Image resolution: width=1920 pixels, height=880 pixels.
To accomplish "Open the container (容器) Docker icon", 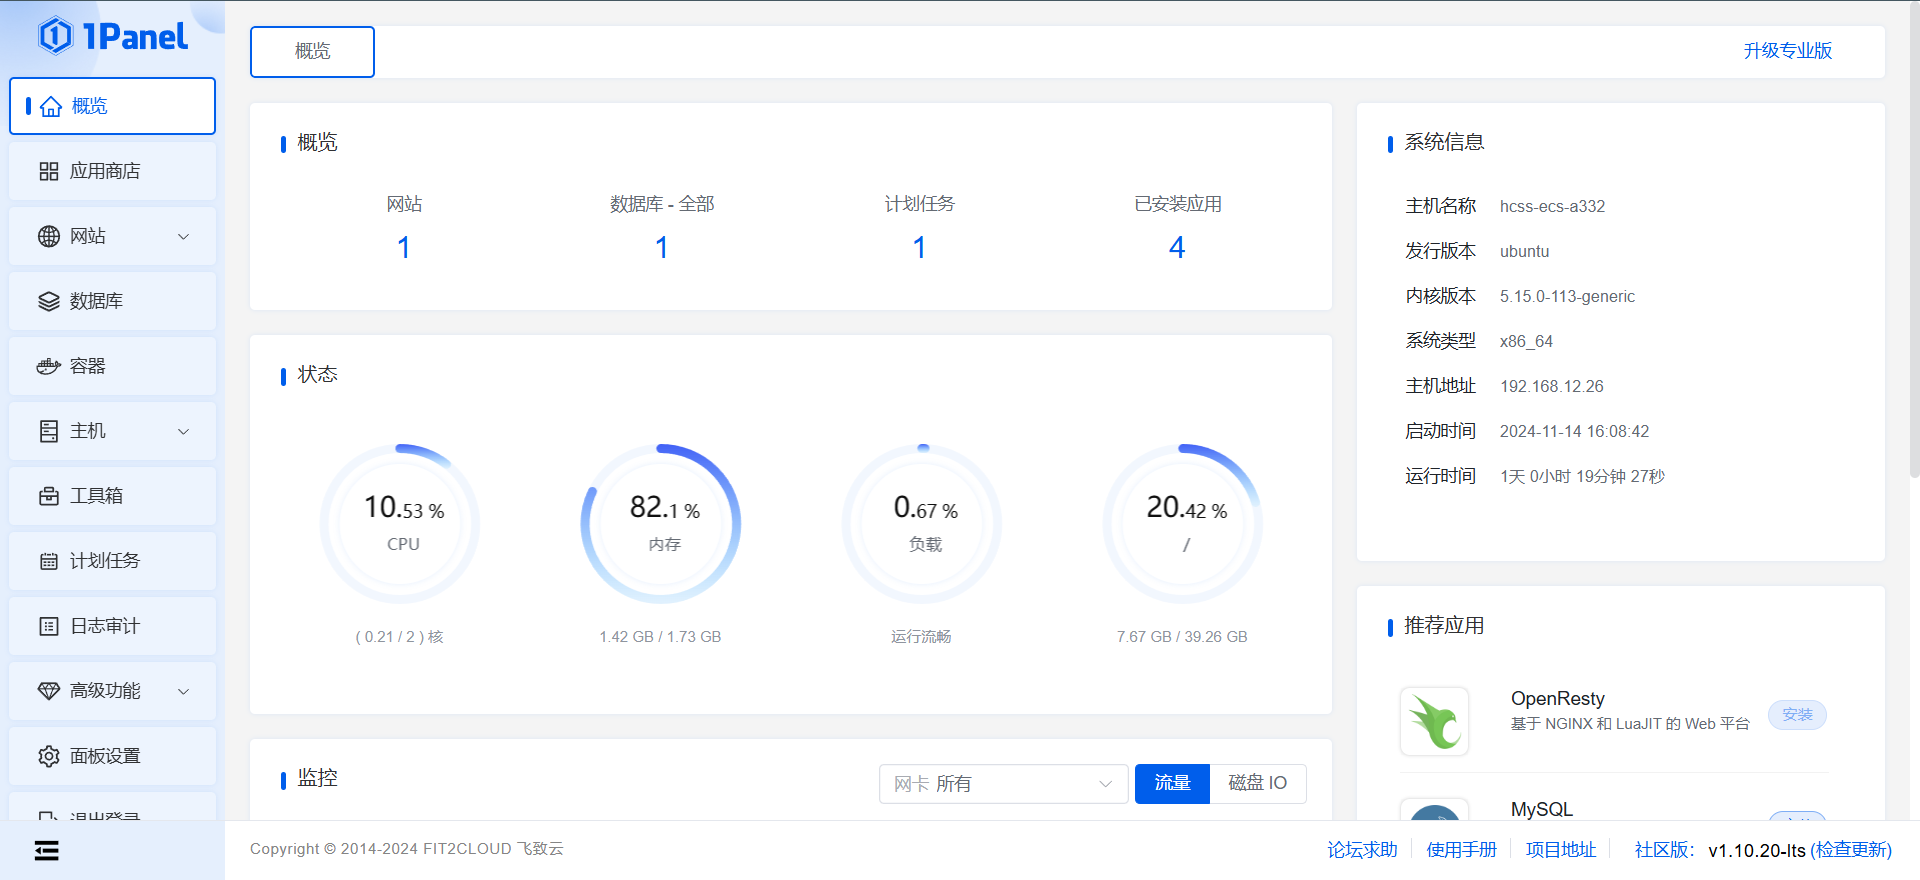I will coord(49,367).
